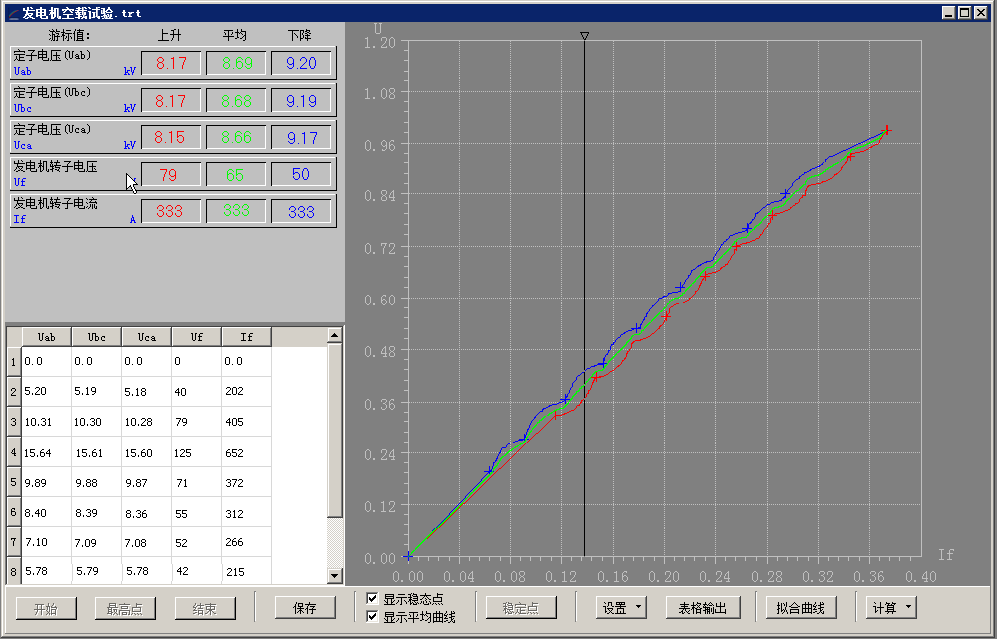
Task: Expand the 计算 dropdown button
Action: coord(891,608)
